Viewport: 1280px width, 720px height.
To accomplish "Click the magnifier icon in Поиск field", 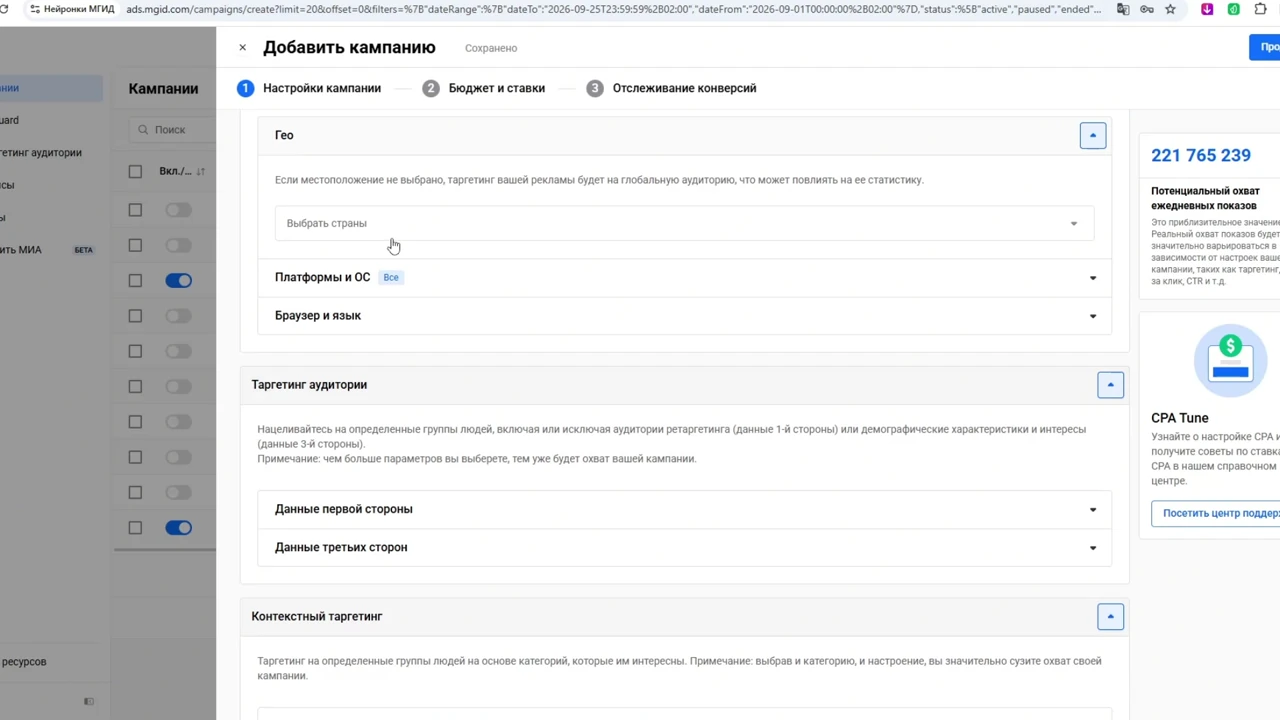I will (143, 129).
